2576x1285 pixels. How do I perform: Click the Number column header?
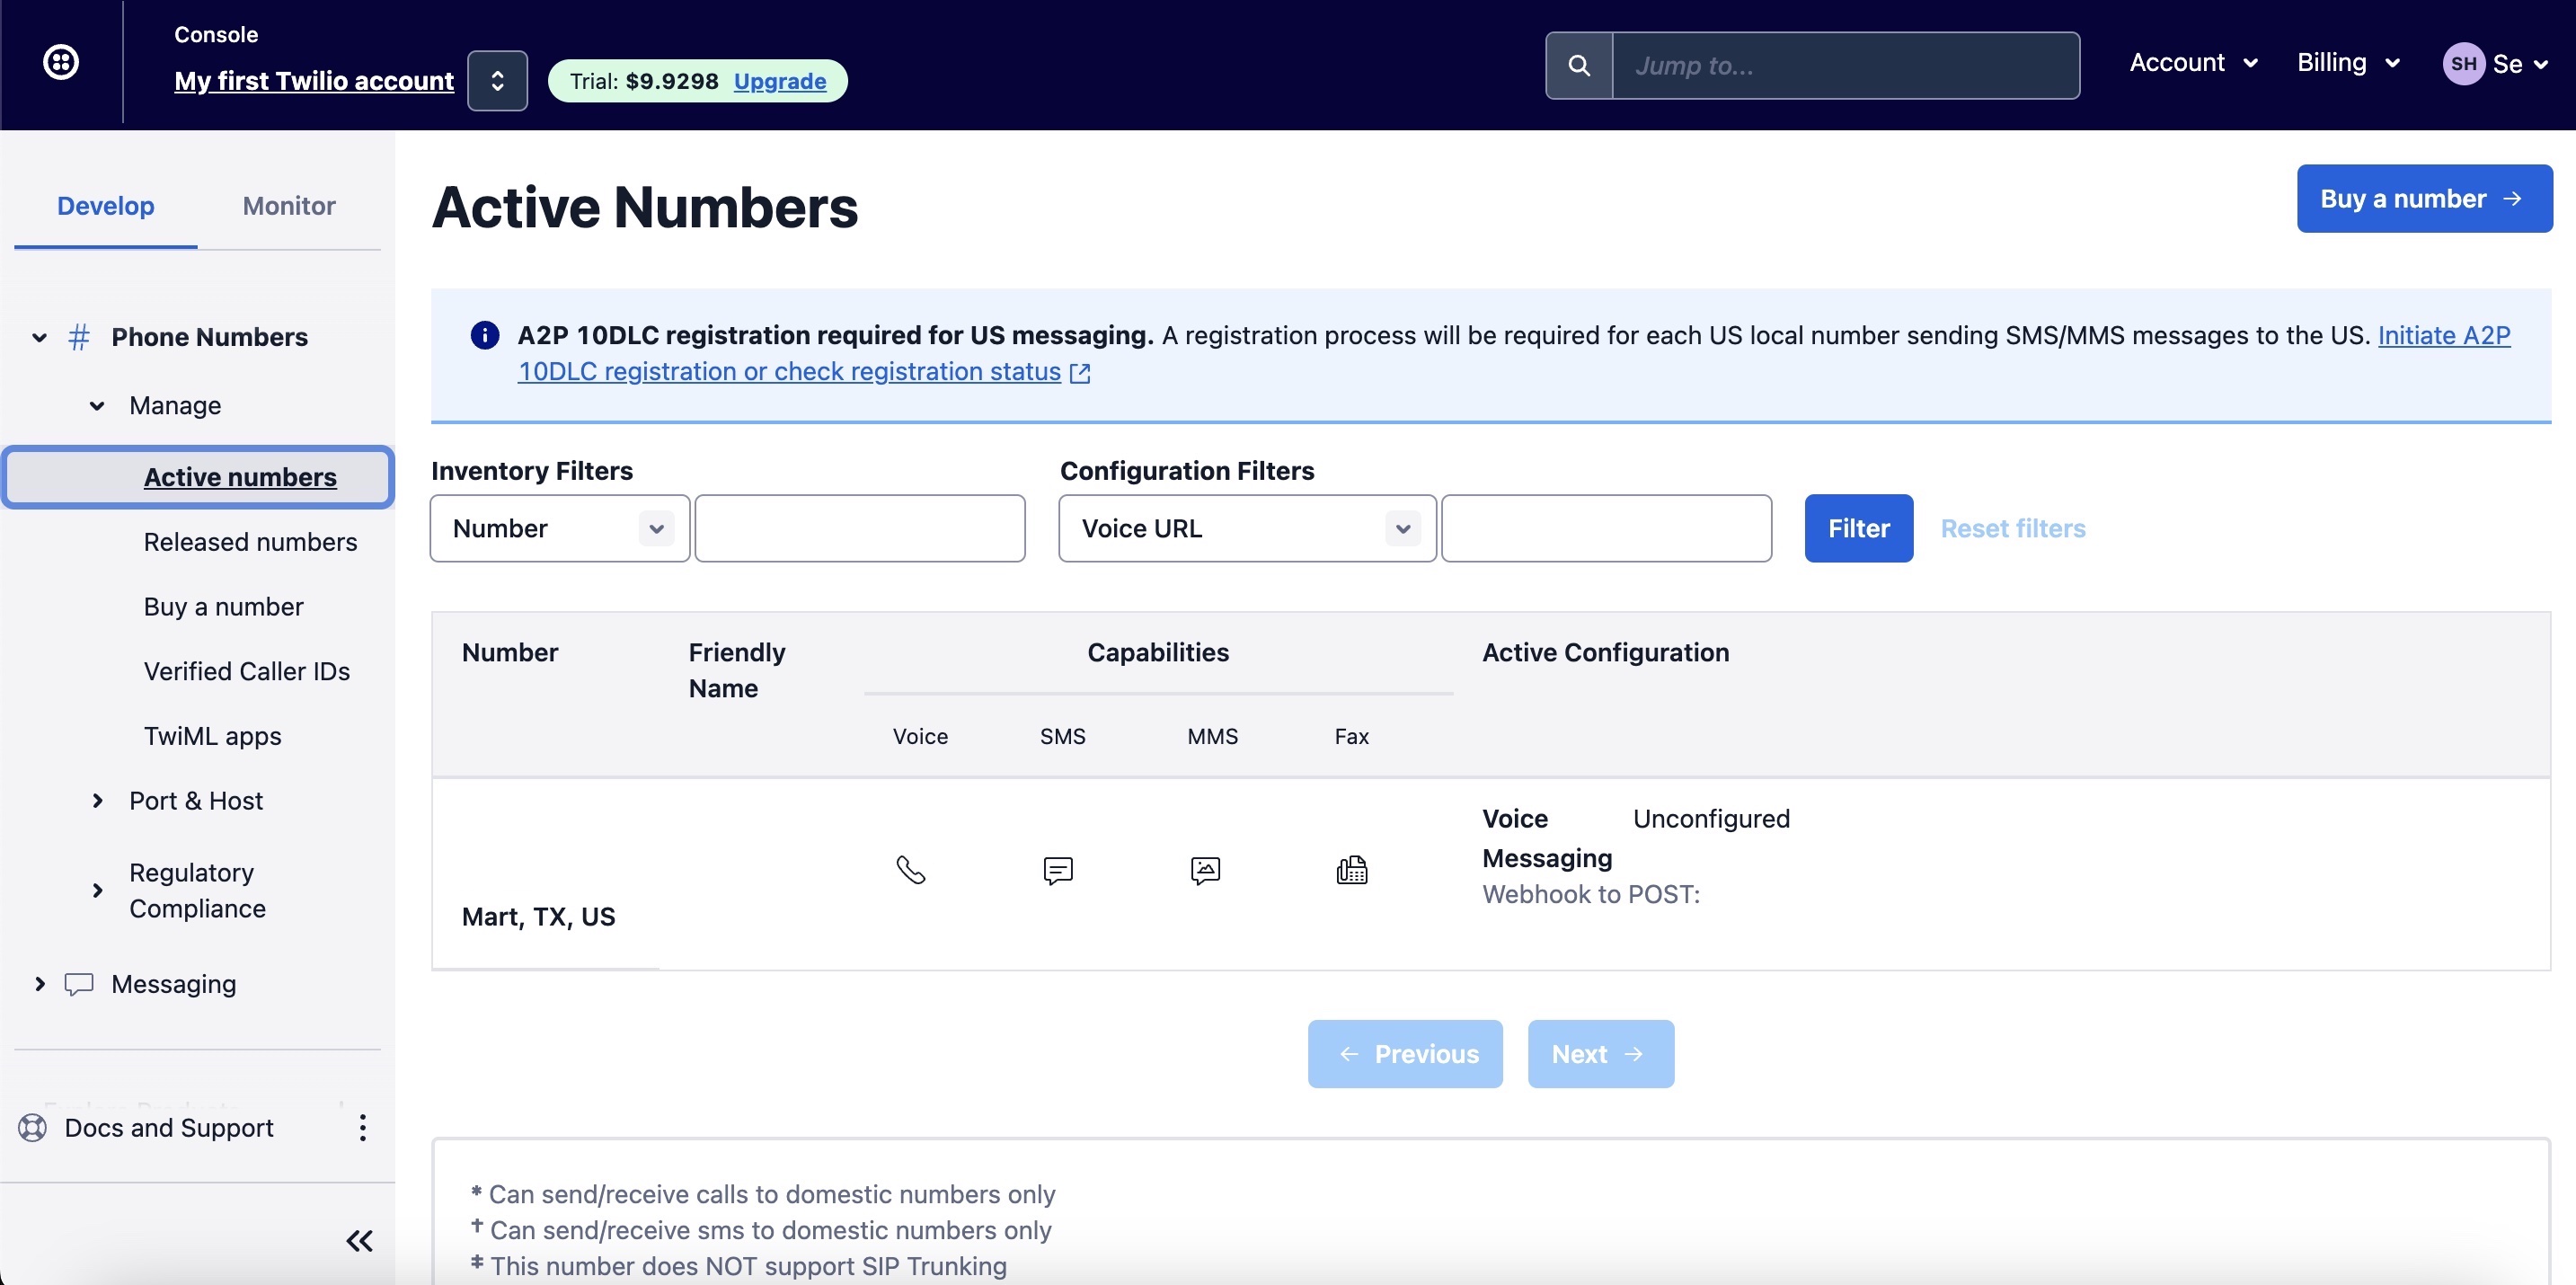[x=510, y=652]
